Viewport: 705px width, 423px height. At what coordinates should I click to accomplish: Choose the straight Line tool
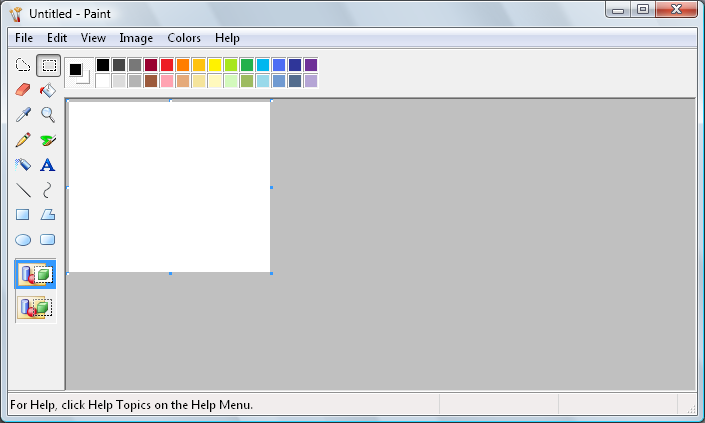coord(23,190)
